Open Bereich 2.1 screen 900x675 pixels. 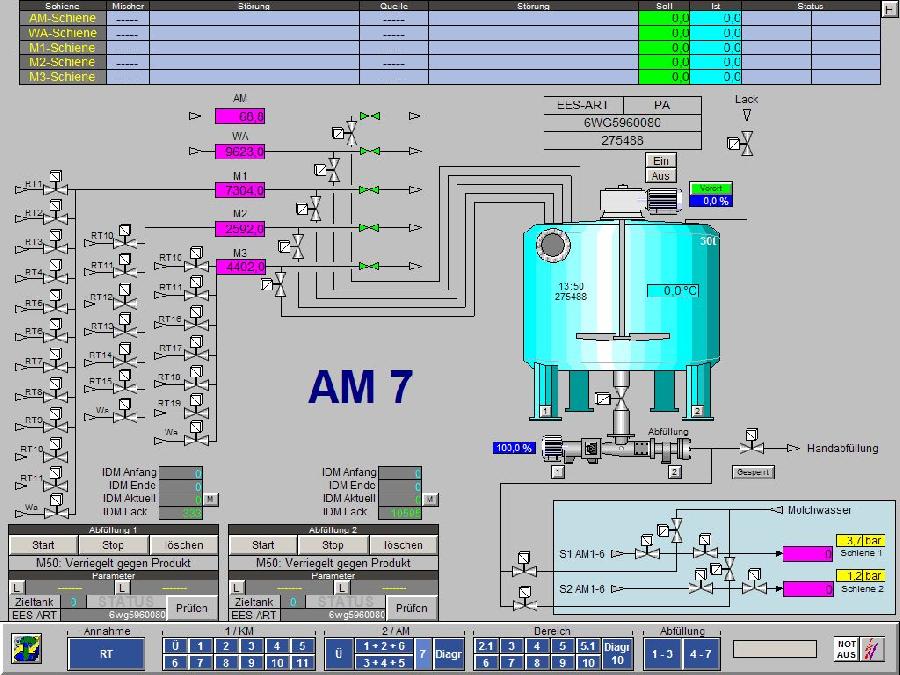tap(486, 646)
